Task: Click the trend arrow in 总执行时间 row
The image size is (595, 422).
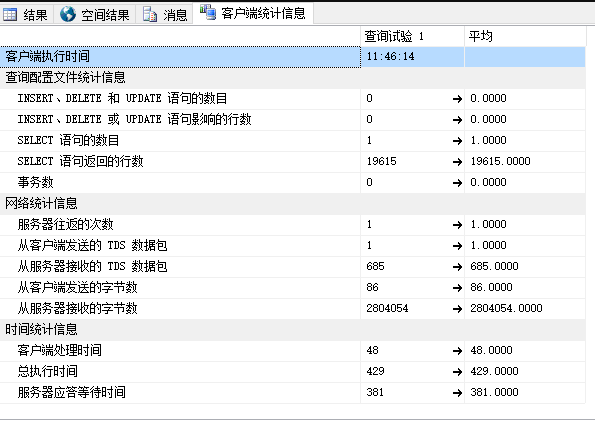Action: point(457,372)
